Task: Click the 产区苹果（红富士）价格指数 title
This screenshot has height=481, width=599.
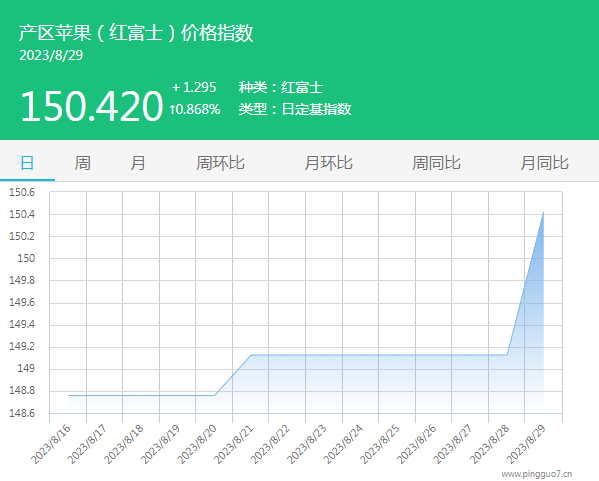Action: click(136, 32)
